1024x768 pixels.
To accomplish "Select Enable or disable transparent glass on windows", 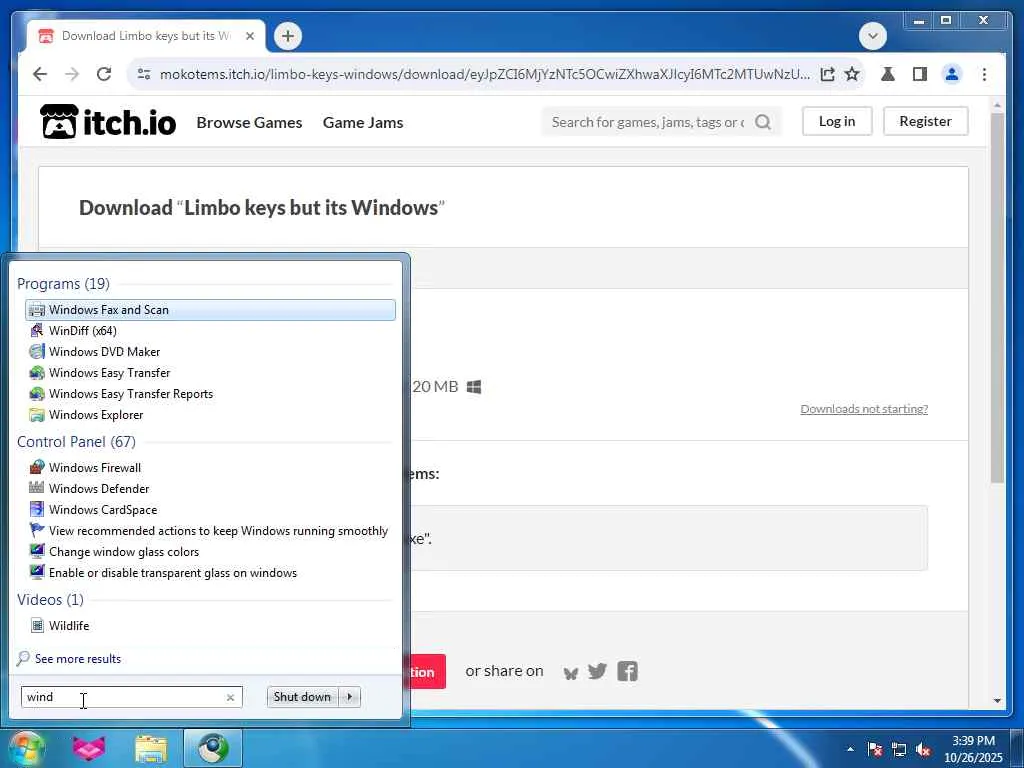I will [x=210, y=573].
